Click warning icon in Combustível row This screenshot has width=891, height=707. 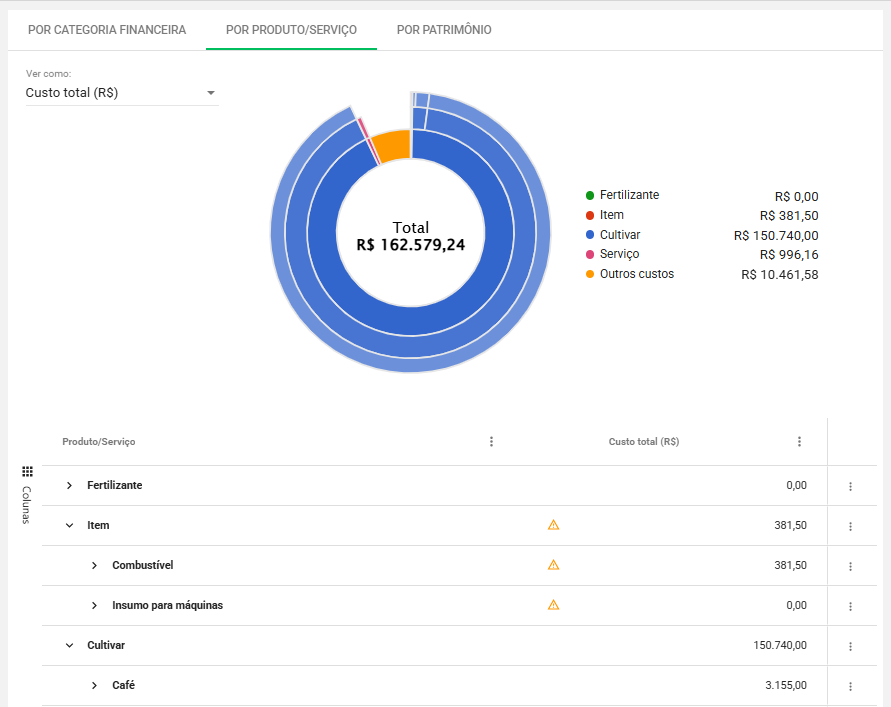[553, 565]
